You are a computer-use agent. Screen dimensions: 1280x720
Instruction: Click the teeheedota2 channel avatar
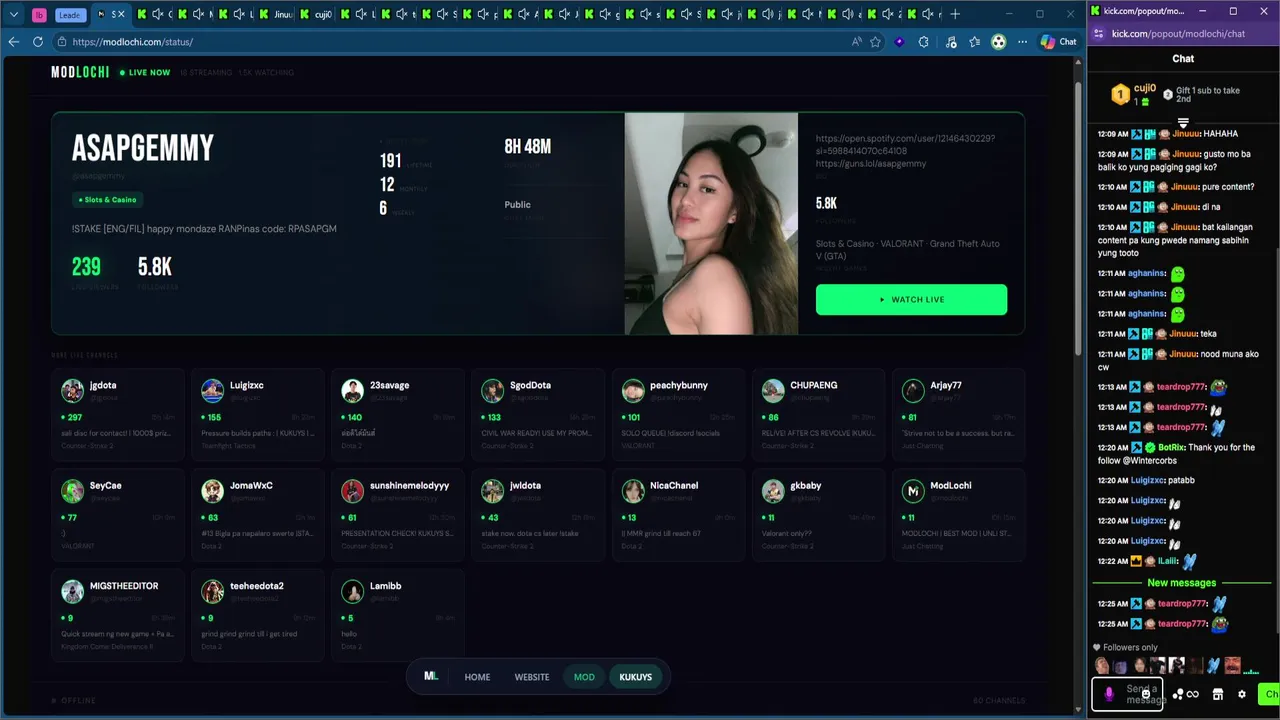tap(212, 590)
